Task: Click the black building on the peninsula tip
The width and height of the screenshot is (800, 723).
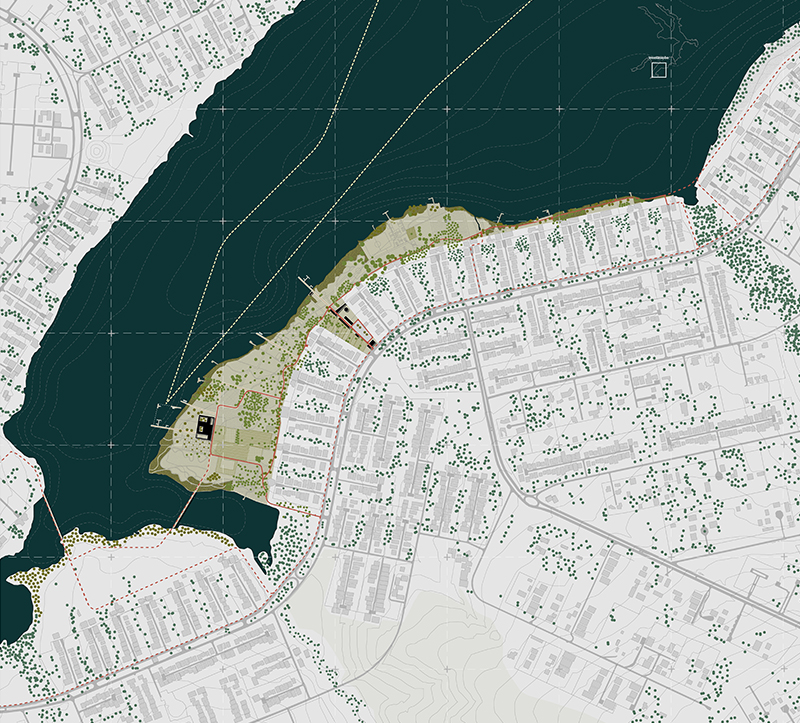Action: (204, 428)
